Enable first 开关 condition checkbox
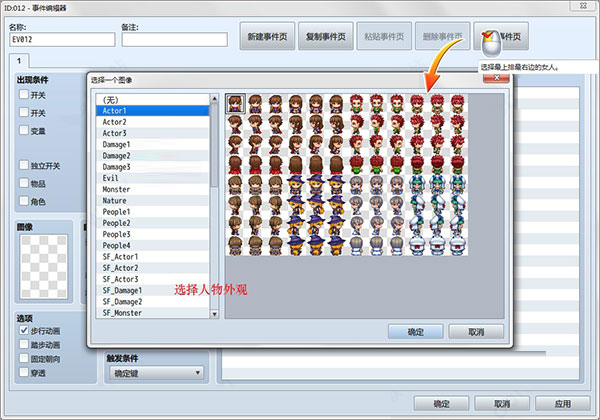 coord(24,94)
